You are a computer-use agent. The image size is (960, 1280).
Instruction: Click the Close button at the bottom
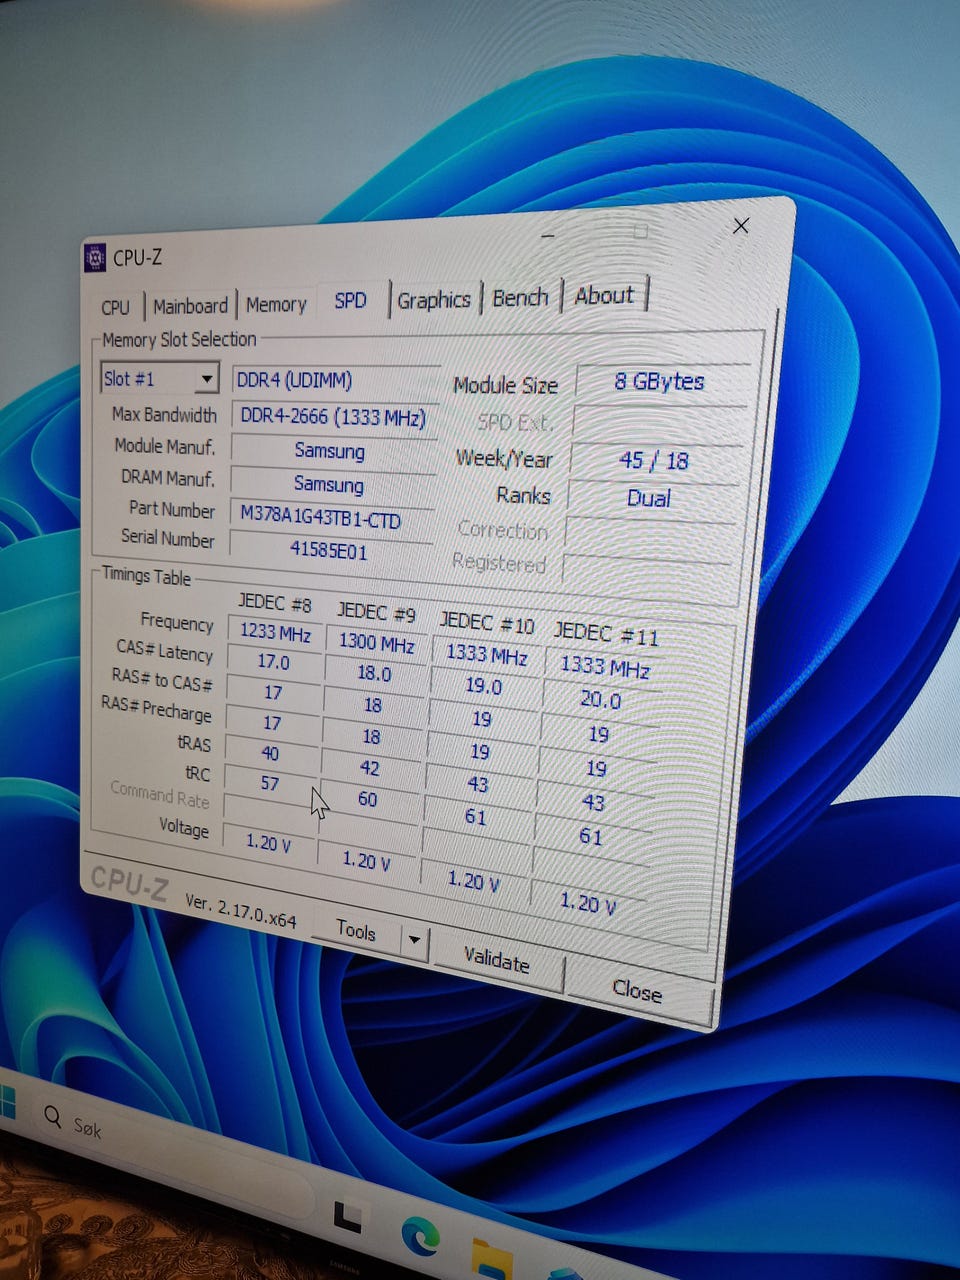click(x=637, y=991)
